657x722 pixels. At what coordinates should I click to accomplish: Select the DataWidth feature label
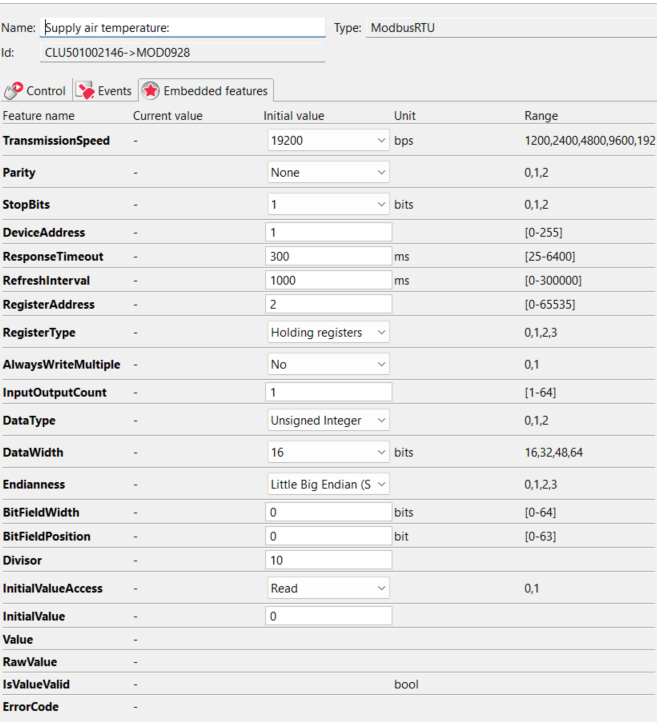point(33,452)
